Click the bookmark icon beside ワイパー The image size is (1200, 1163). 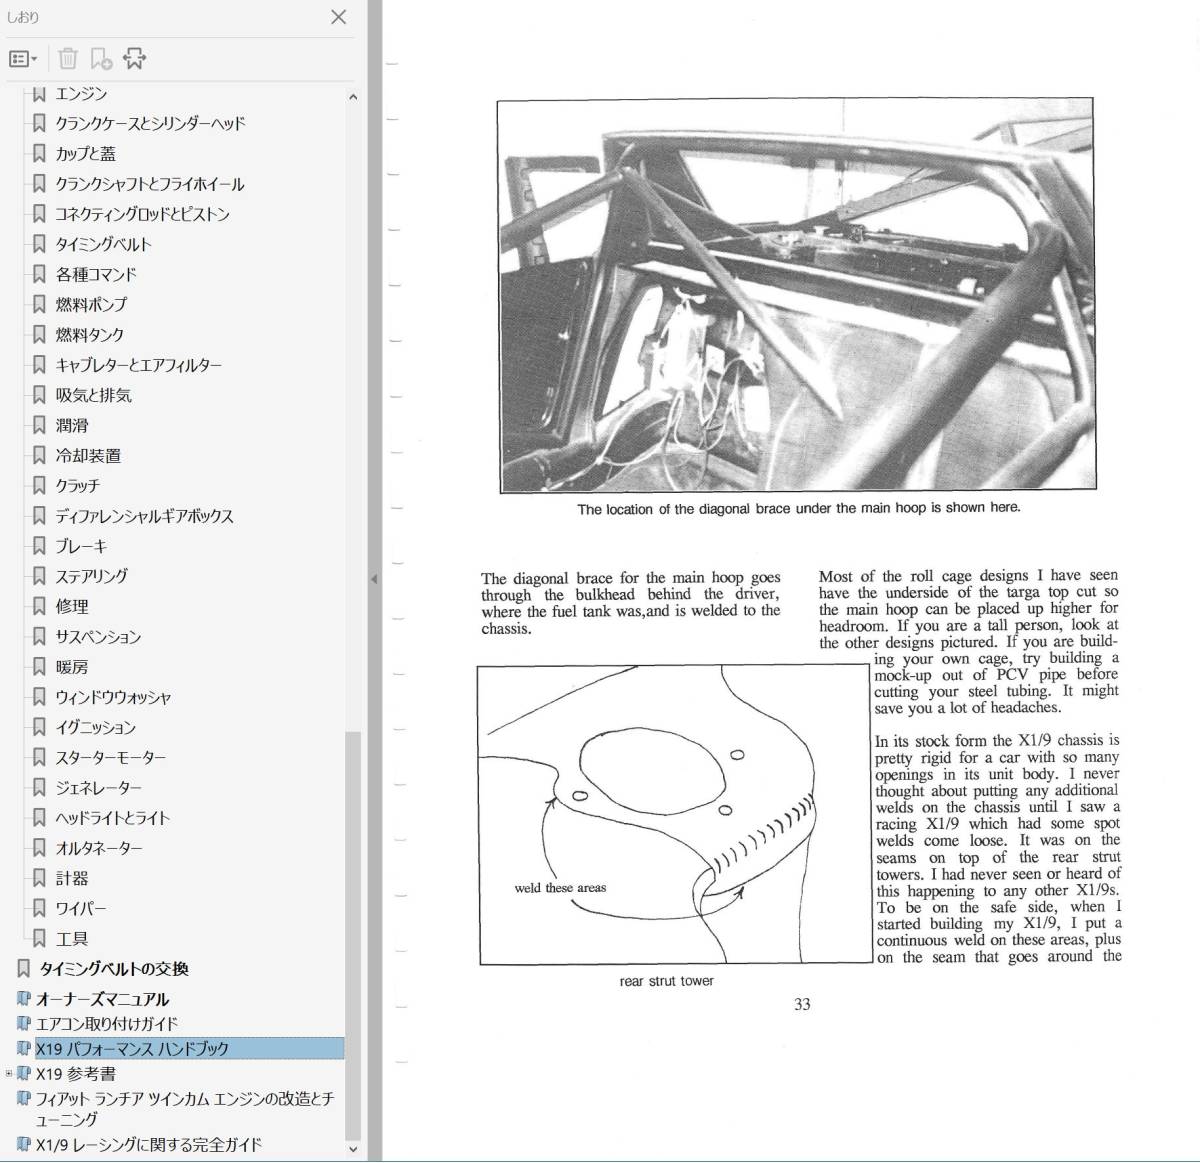pyautogui.click(x=39, y=908)
